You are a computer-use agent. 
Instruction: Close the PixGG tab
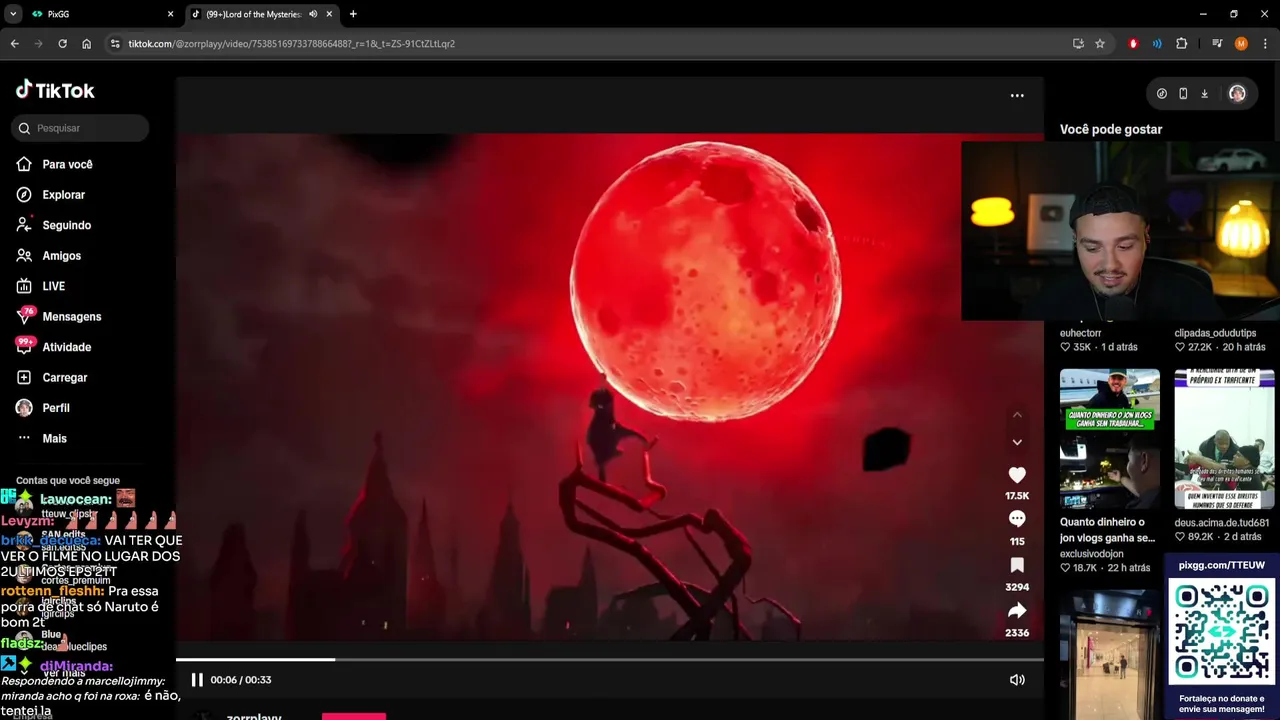(170, 14)
